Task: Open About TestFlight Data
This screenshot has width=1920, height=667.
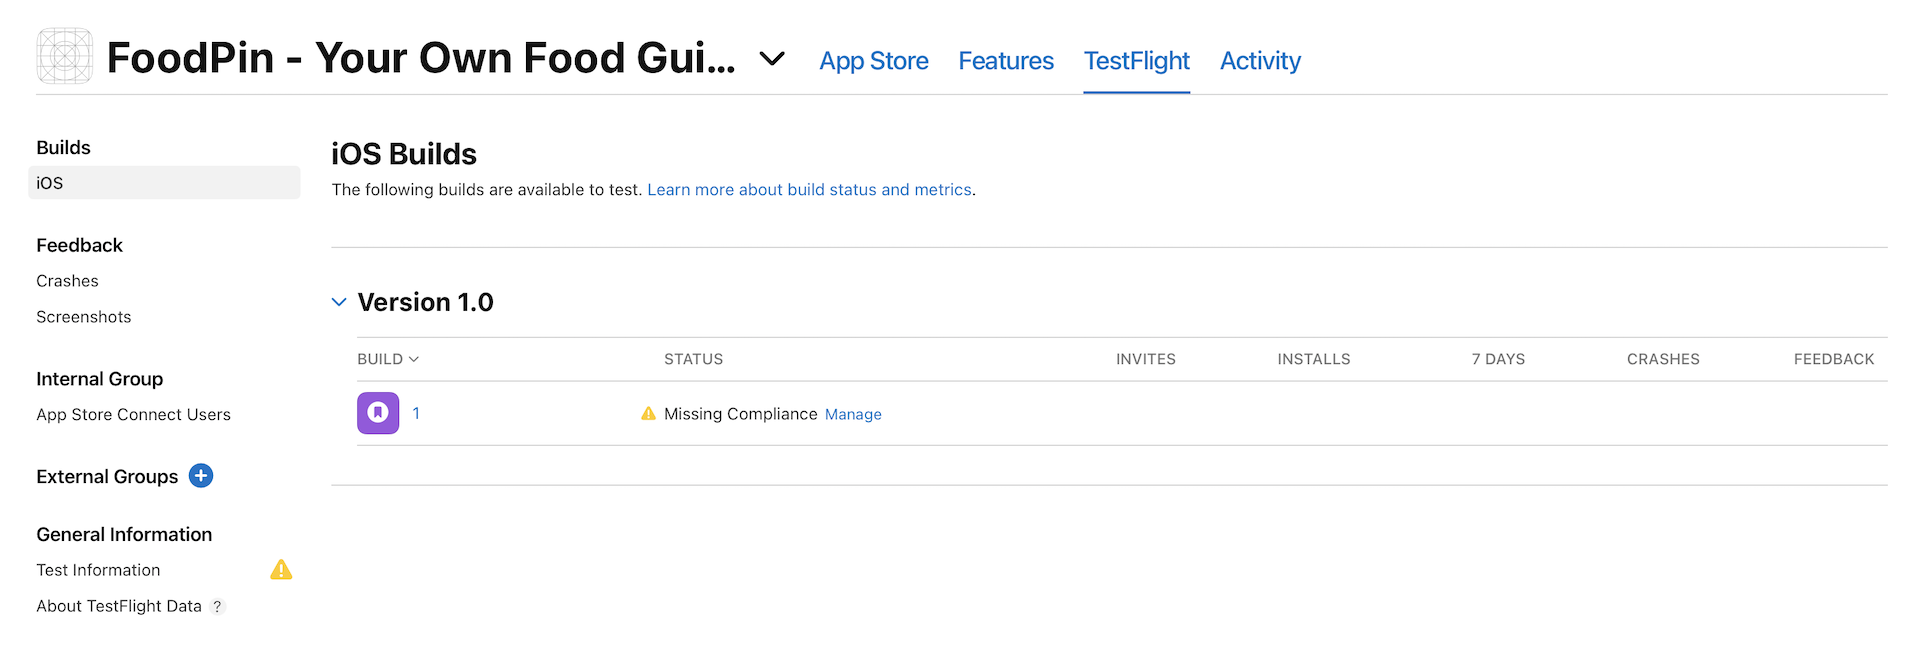Action: coord(119,606)
